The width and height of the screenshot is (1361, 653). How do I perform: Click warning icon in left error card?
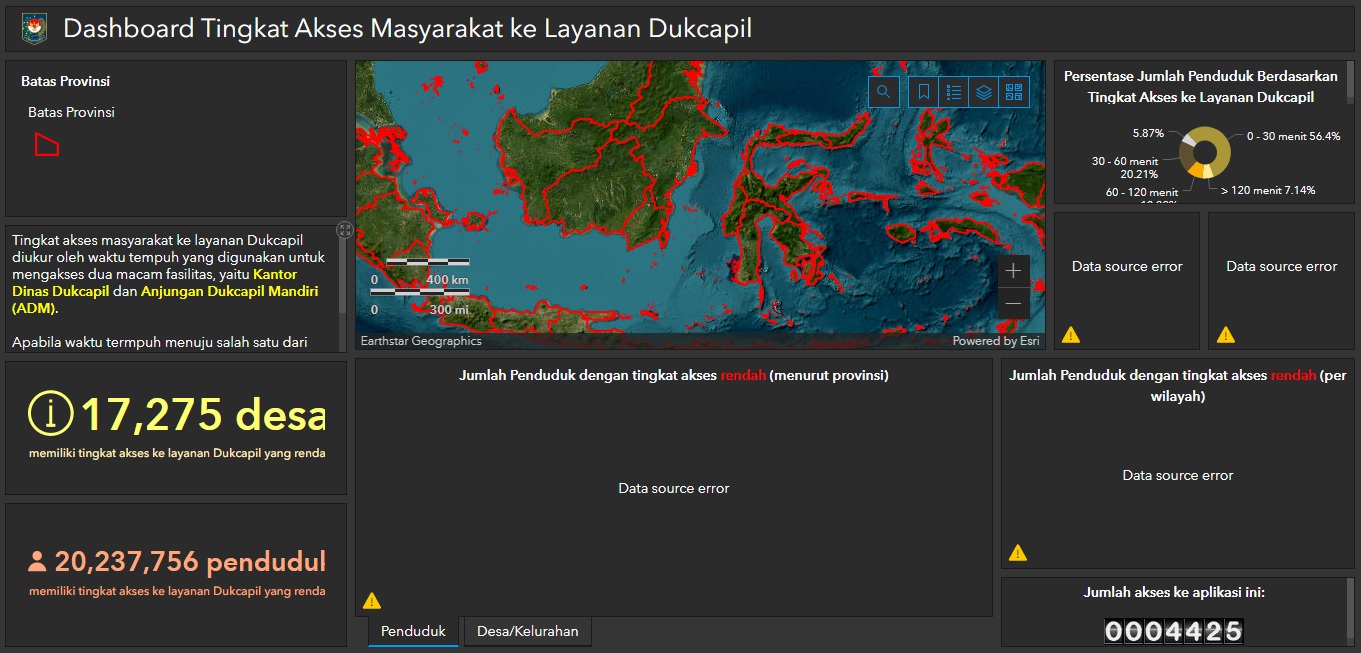(1071, 335)
